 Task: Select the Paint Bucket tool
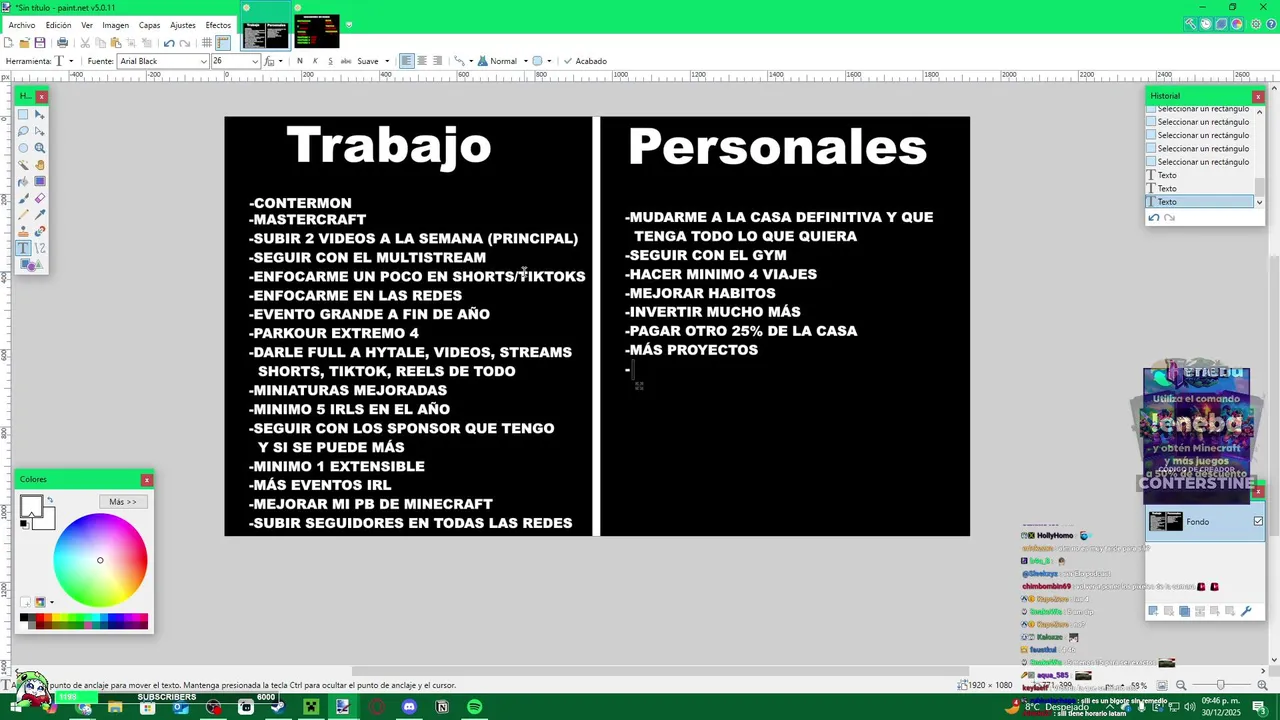(x=23, y=181)
